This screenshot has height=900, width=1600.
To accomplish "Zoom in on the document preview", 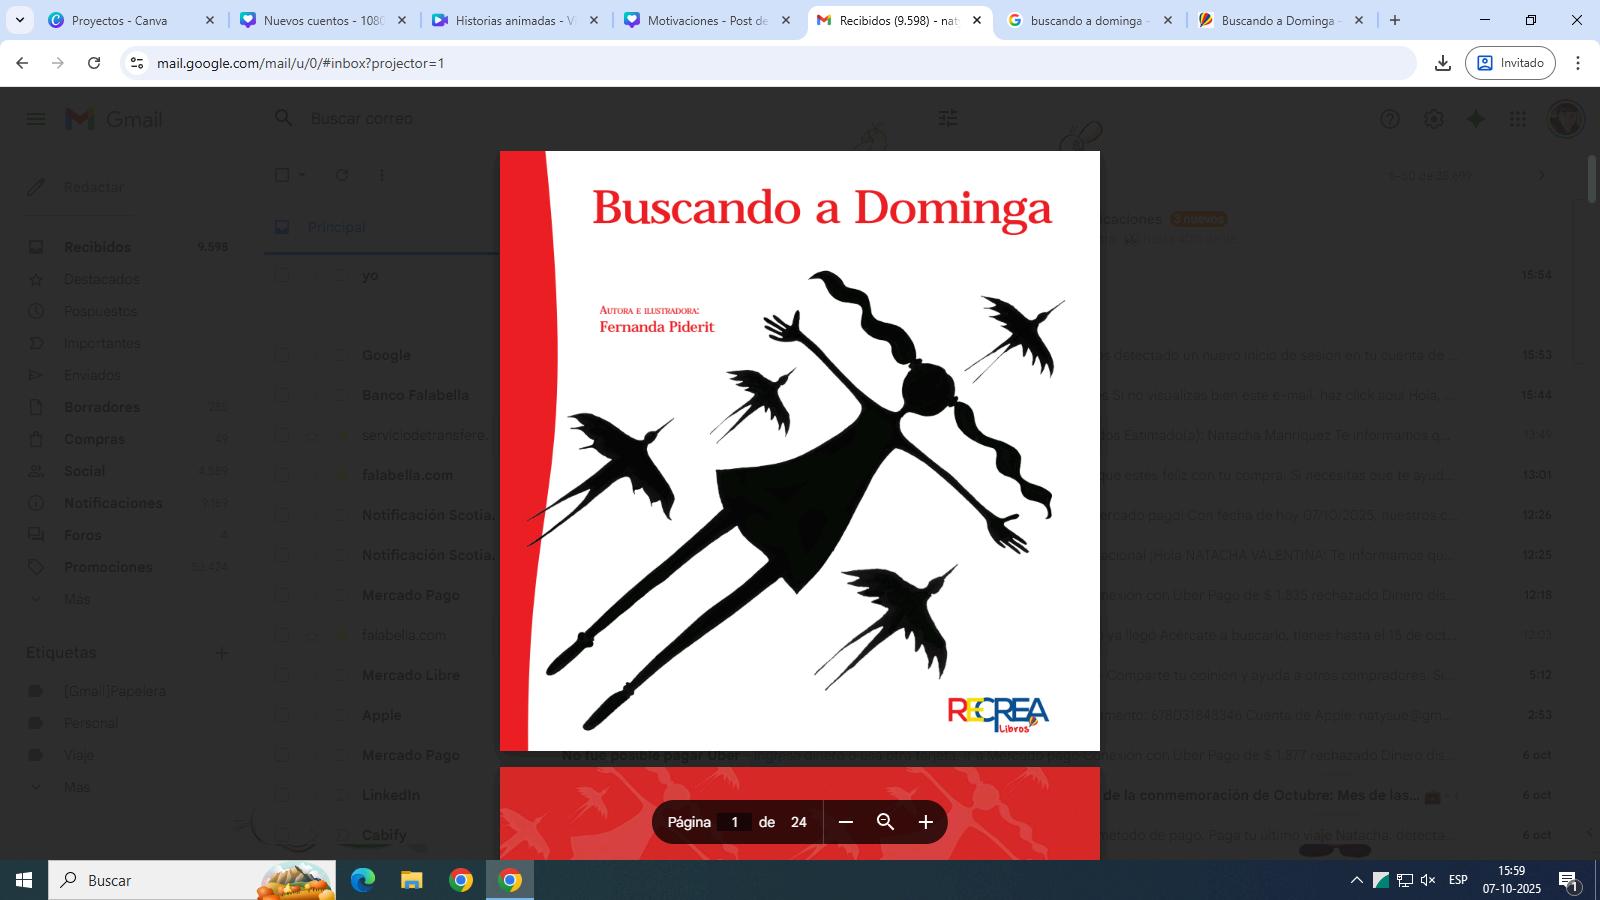I will point(926,822).
